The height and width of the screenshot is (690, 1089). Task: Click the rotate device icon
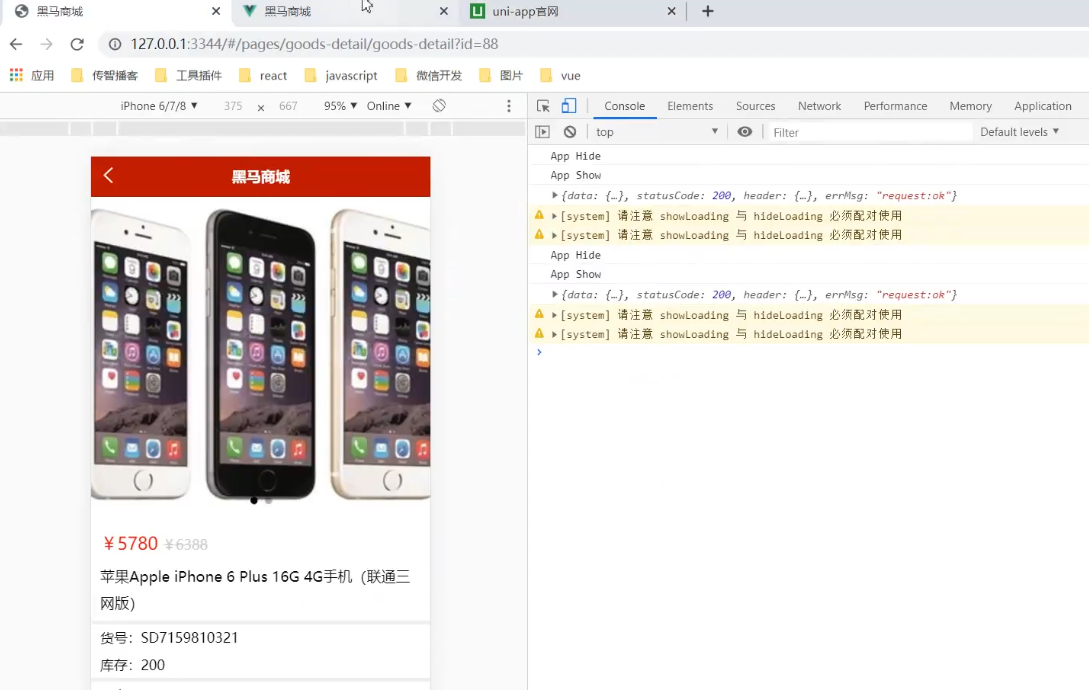point(439,106)
